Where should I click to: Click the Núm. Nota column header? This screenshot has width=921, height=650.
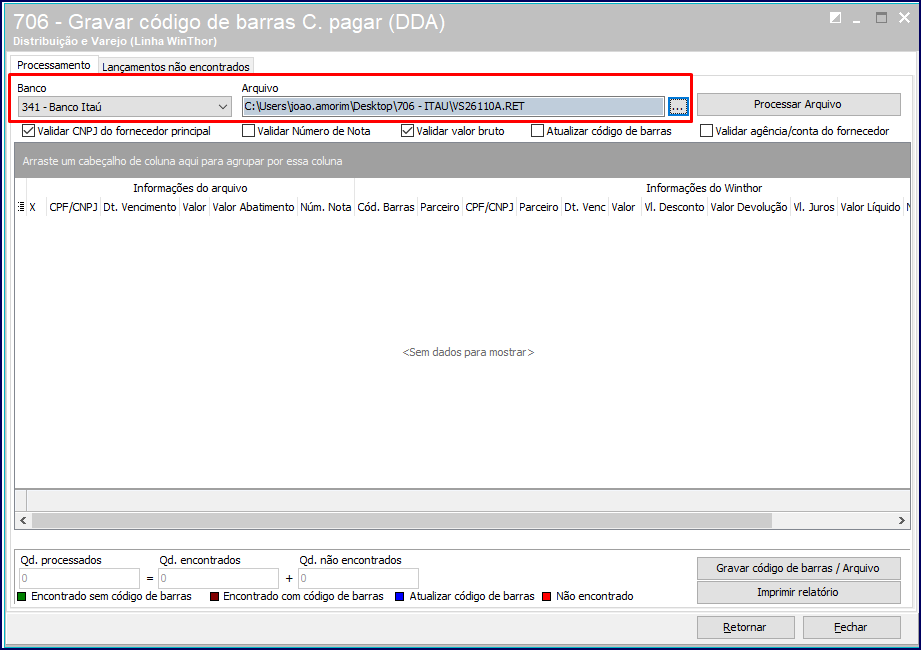[x=325, y=207]
